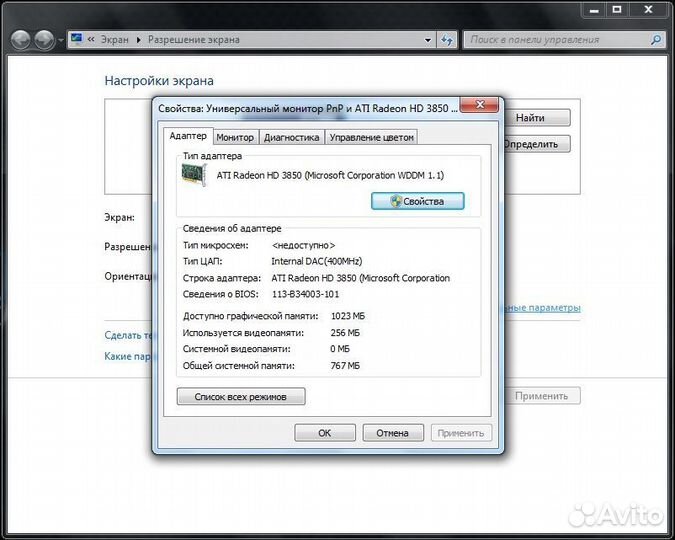Select the Экран breadcrumb in the address bar
The height and width of the screenshot is (540, 675).
point(115,40)
